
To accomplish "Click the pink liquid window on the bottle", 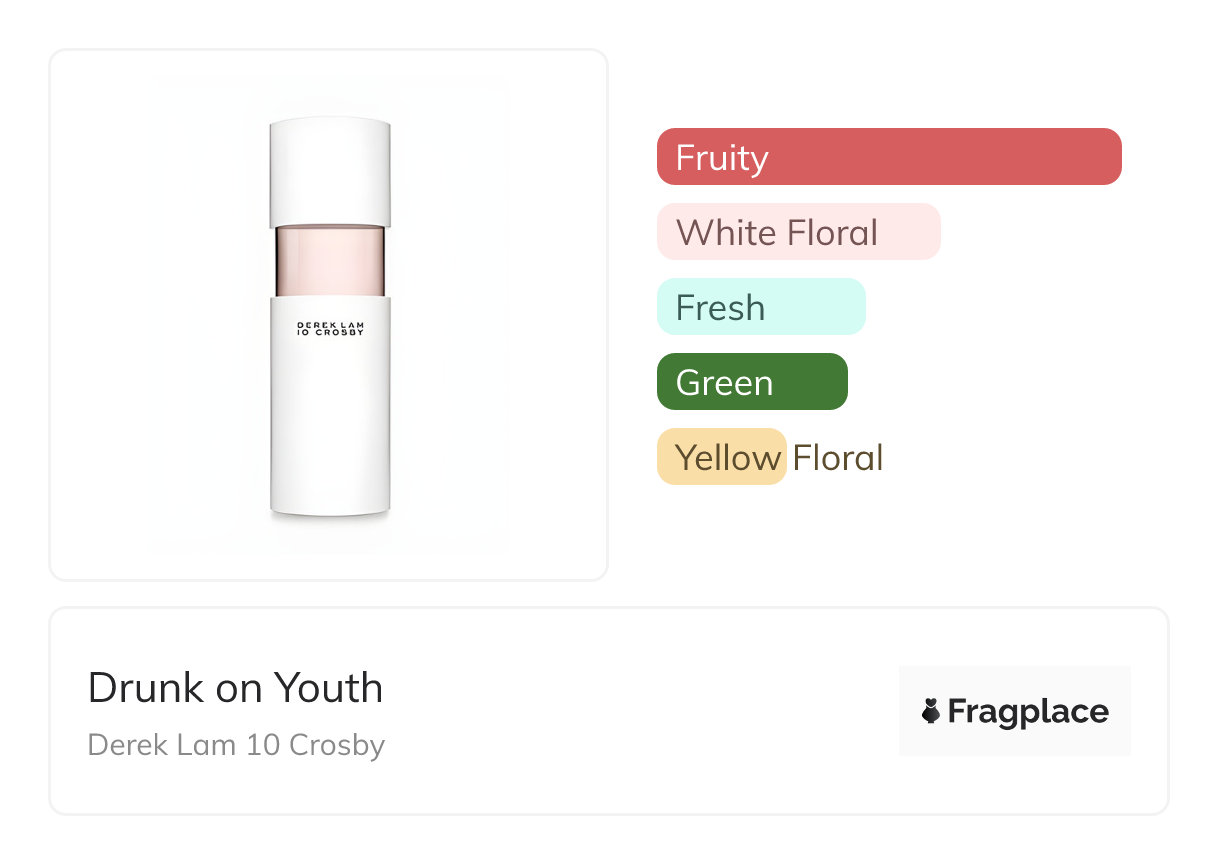I will coord(330,260).
